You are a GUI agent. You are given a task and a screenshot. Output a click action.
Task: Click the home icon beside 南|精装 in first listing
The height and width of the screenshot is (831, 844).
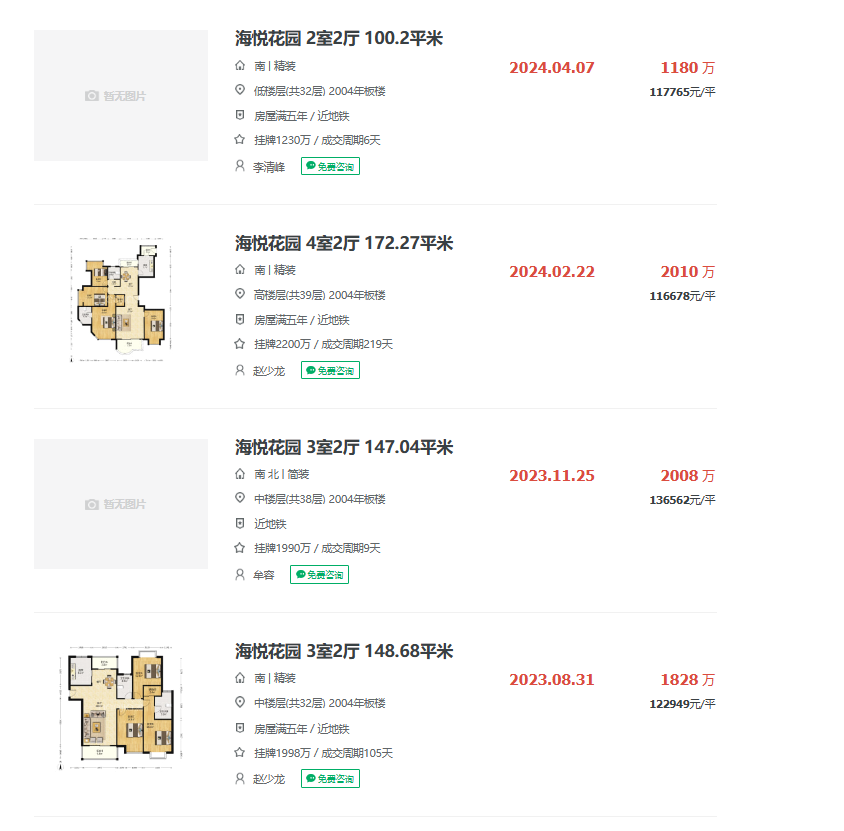click(x=238, y=65)
